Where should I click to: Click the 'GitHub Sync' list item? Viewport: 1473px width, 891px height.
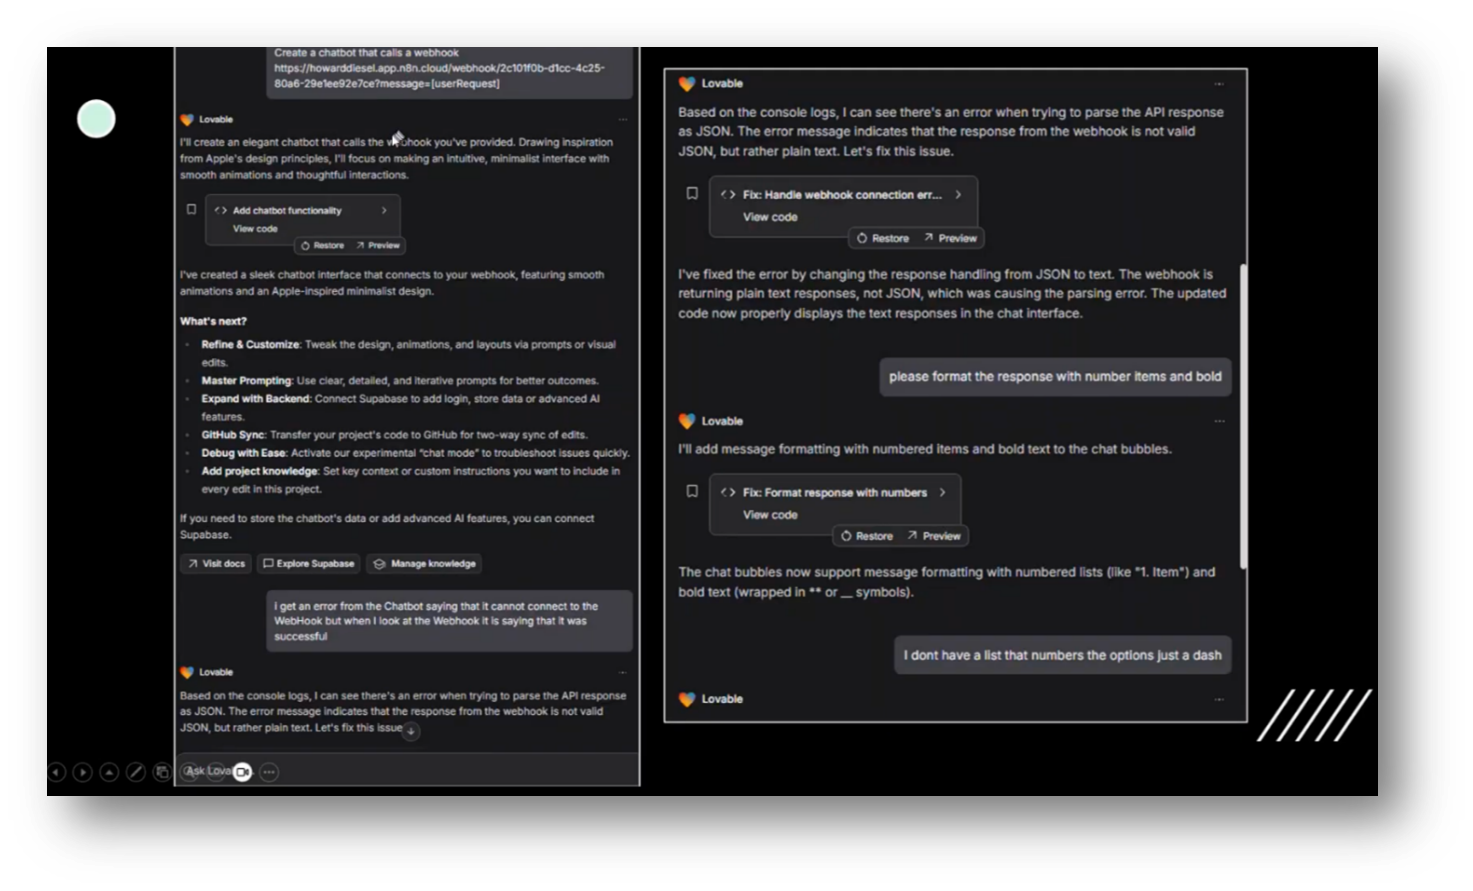click(x=394, y=435)
